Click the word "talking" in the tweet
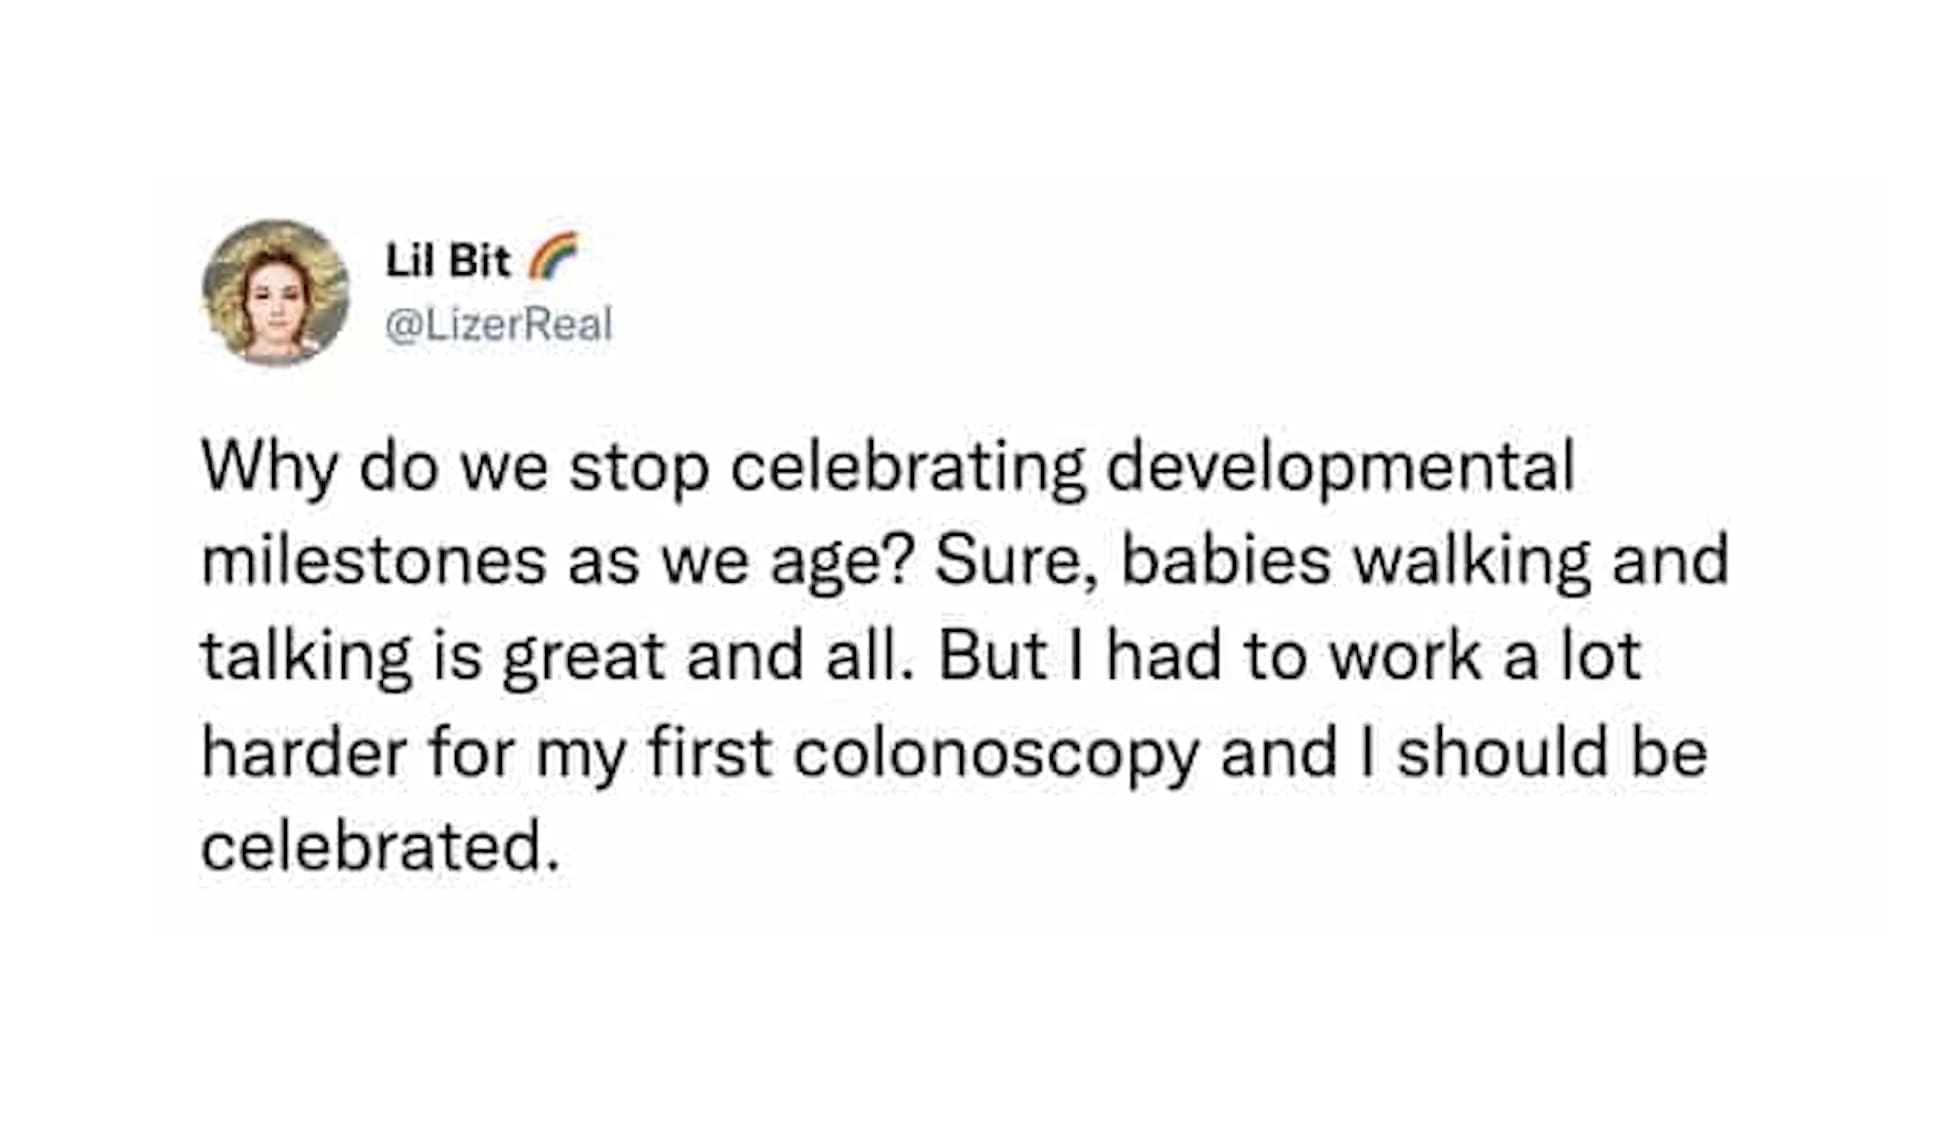Viewport: 1960px width, 1146px height. click(x=306, y=656)
